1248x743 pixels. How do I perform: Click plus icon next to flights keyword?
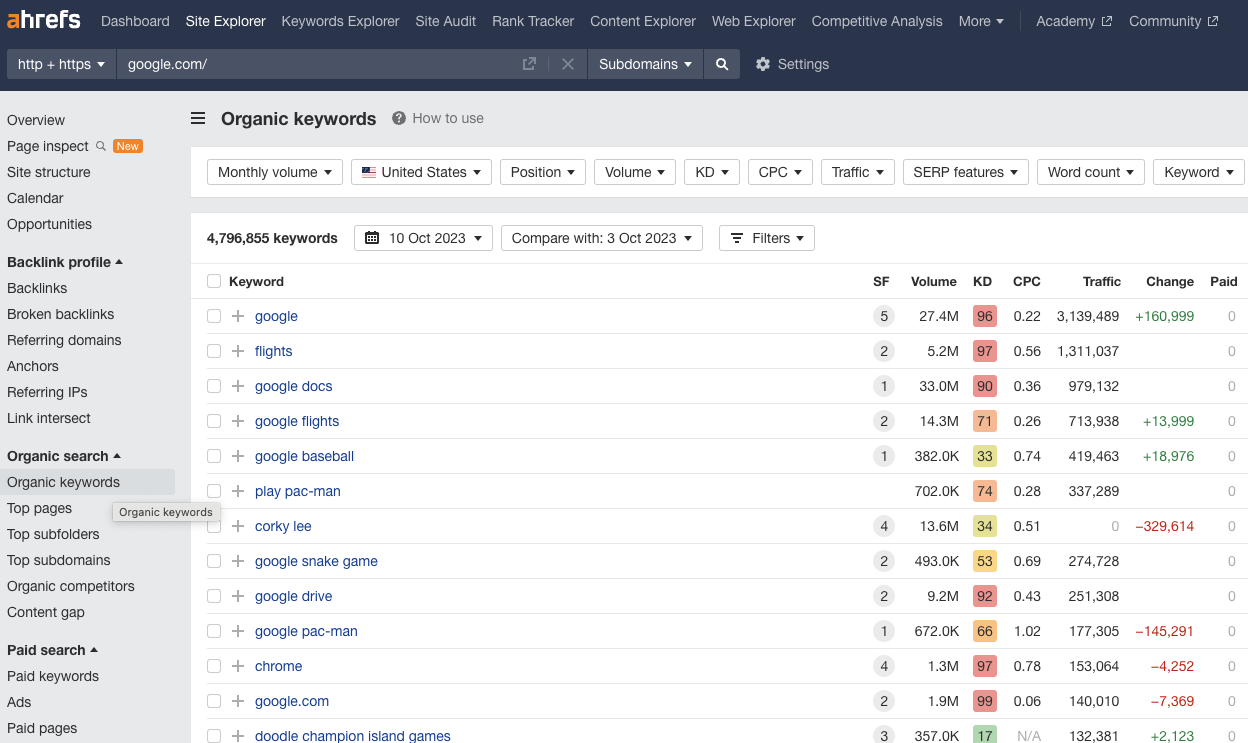coord(238,351)
